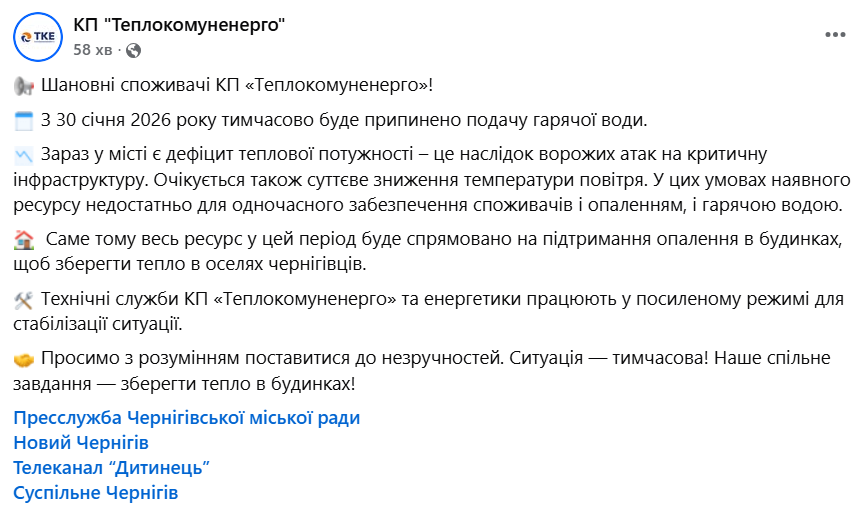The height and width of the screenshot is (511, 866).
Task: Click the hammer and wrench emoji
Action: click(25, 300)
